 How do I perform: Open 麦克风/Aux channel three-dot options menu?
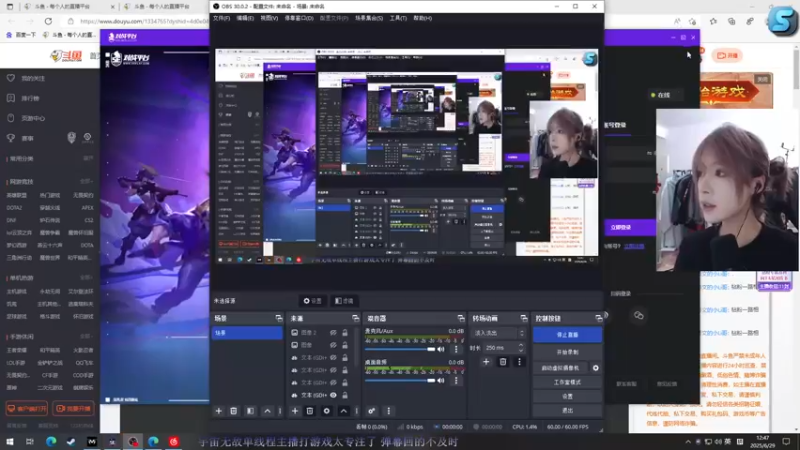tap(456, 349)
